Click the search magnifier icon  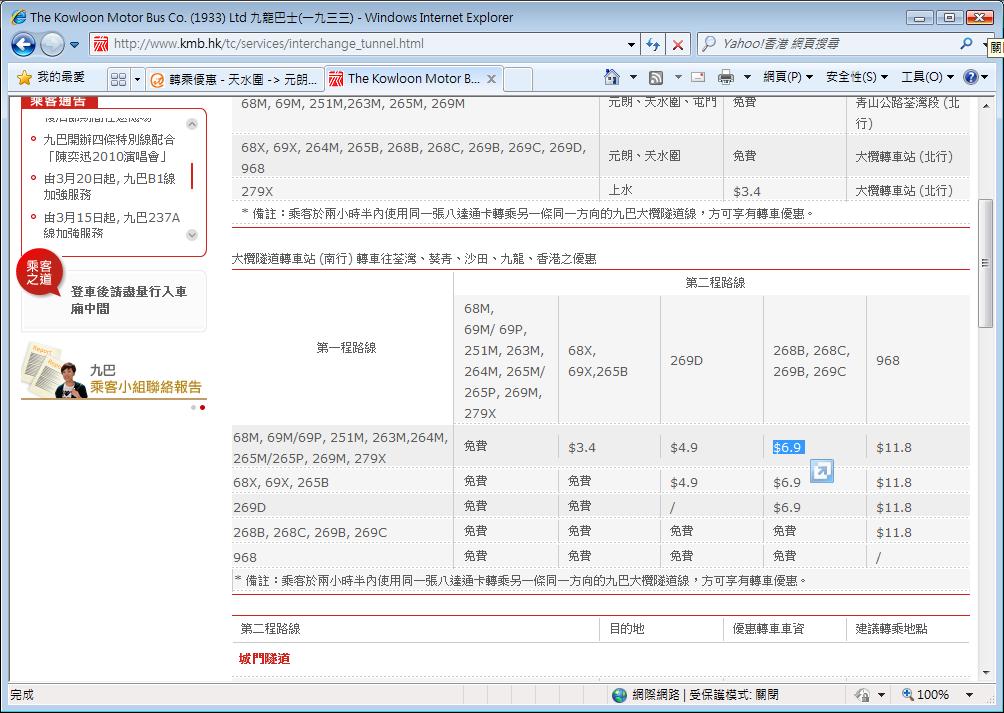pos(966,44)
